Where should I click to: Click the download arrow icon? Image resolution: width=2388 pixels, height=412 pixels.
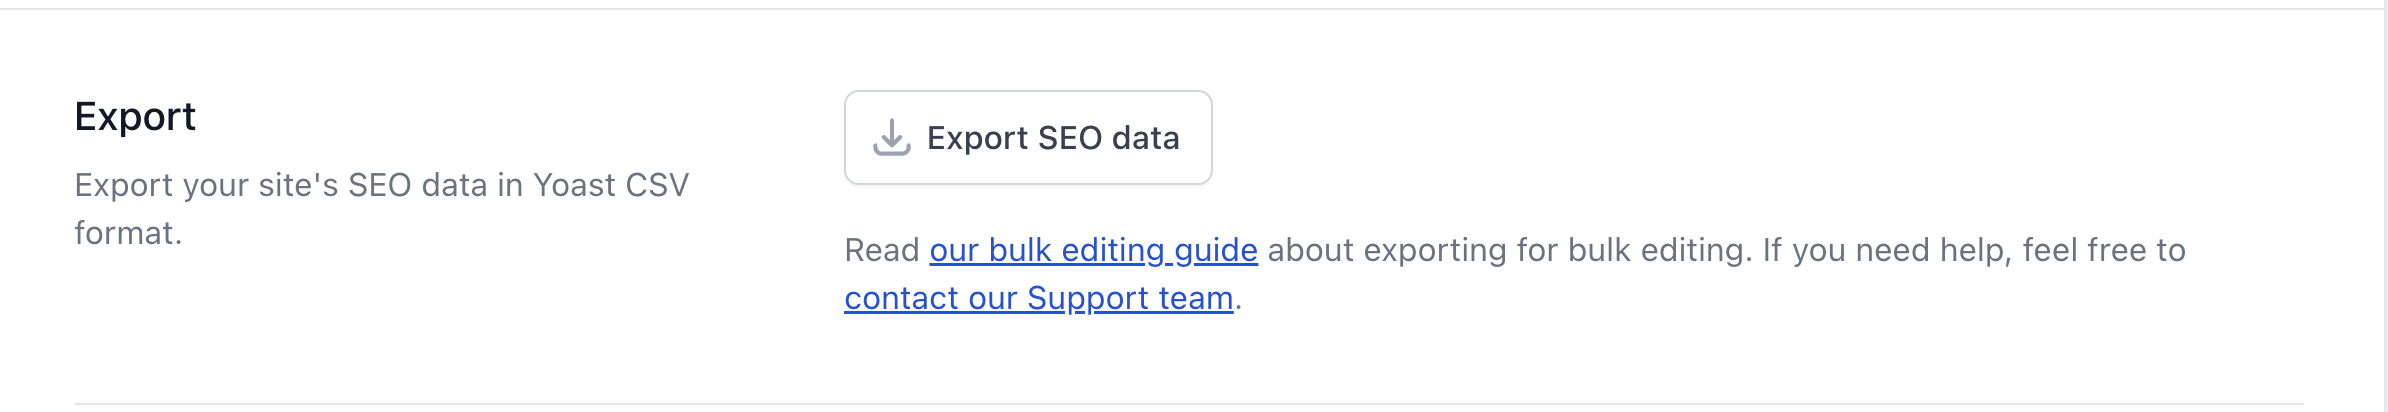click(891, 138)
